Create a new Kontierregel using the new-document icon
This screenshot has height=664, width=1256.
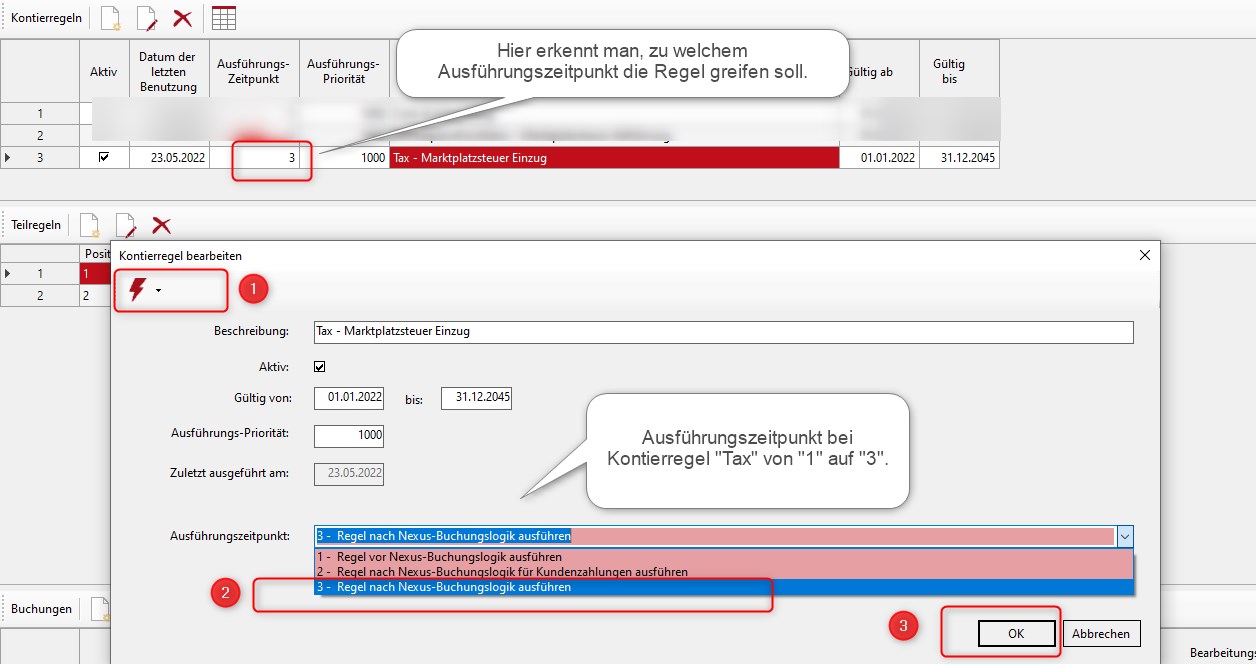(108, 17)
